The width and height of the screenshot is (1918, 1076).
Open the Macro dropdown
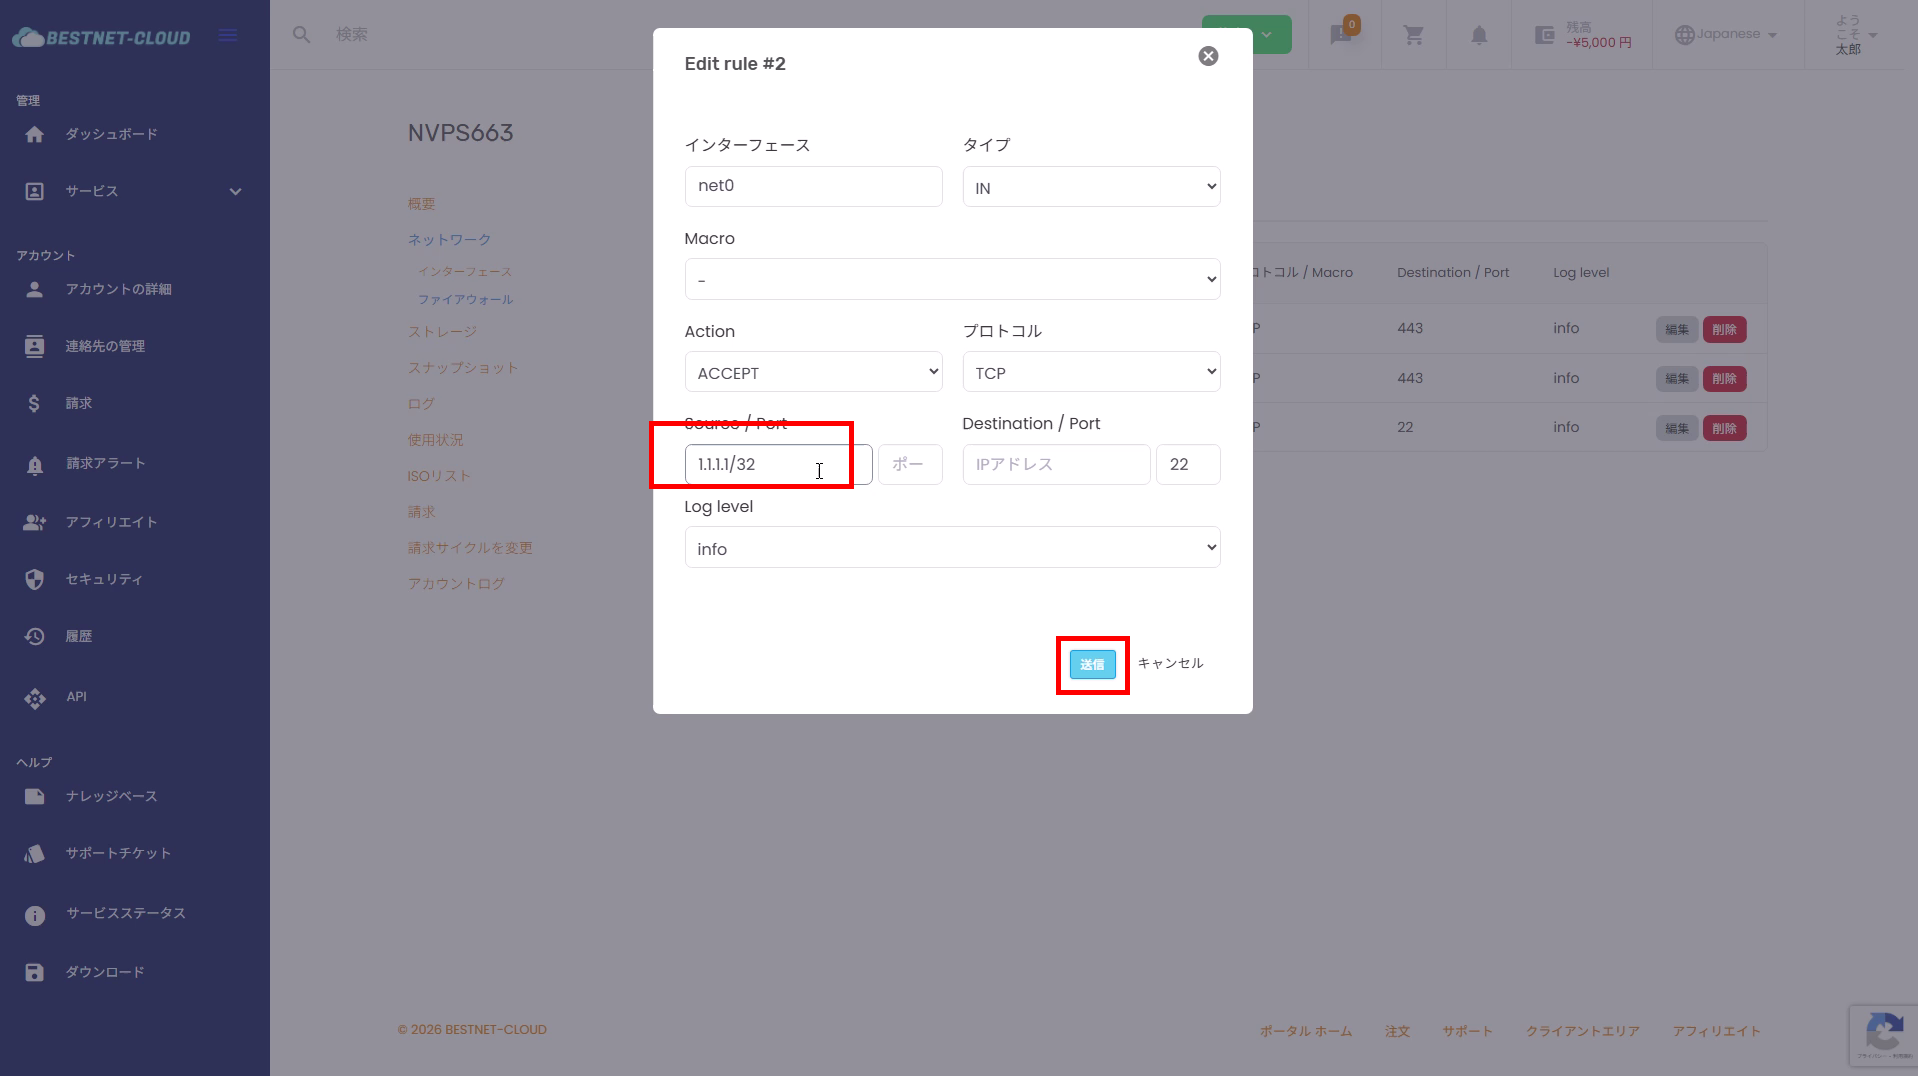[x=952, y=280]
